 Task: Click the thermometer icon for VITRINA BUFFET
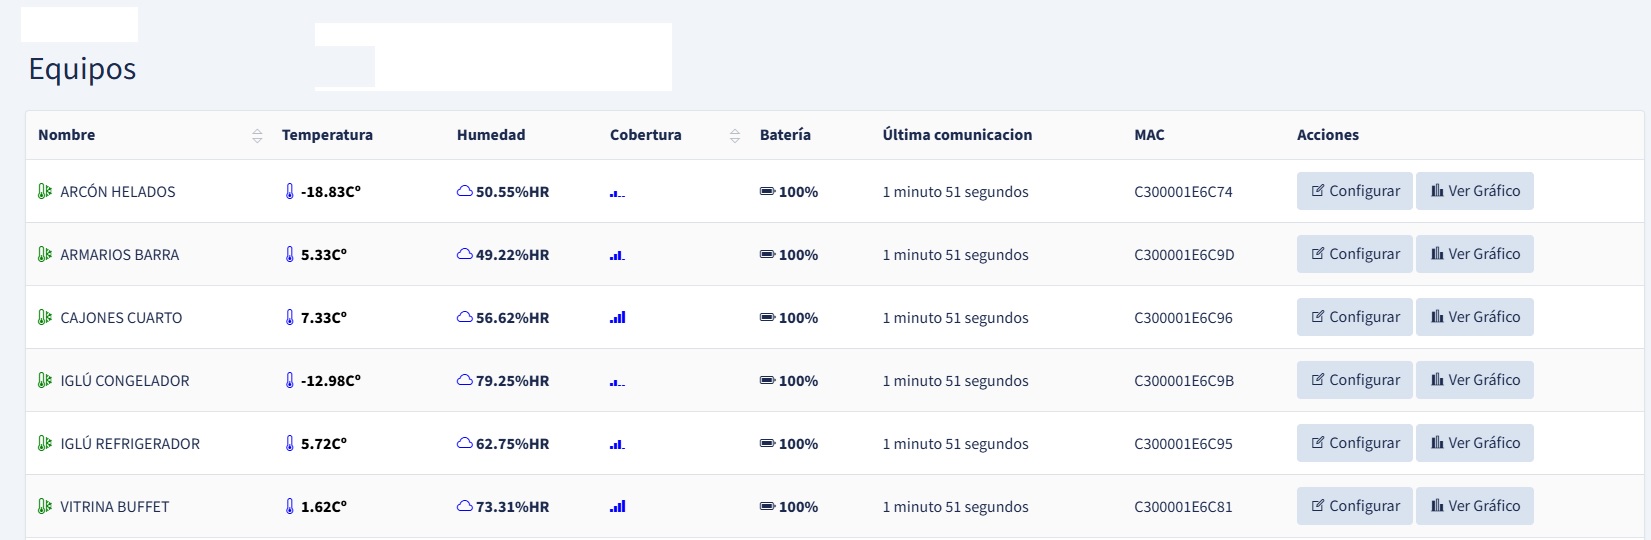coord(290,506)
